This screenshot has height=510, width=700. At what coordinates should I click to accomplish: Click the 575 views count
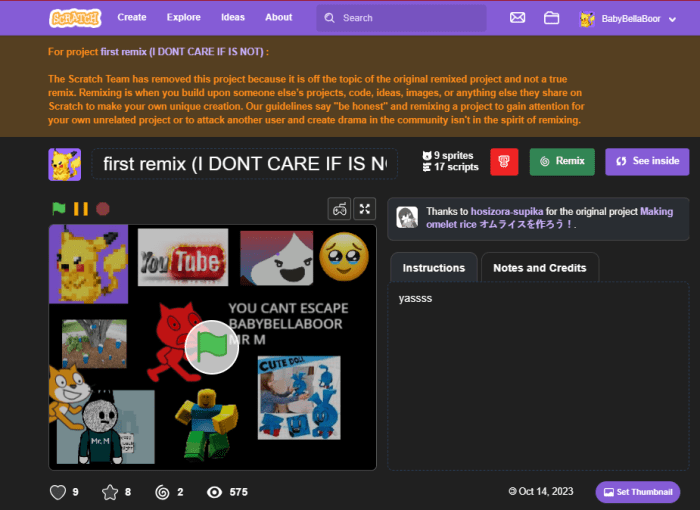click(238, 492)
